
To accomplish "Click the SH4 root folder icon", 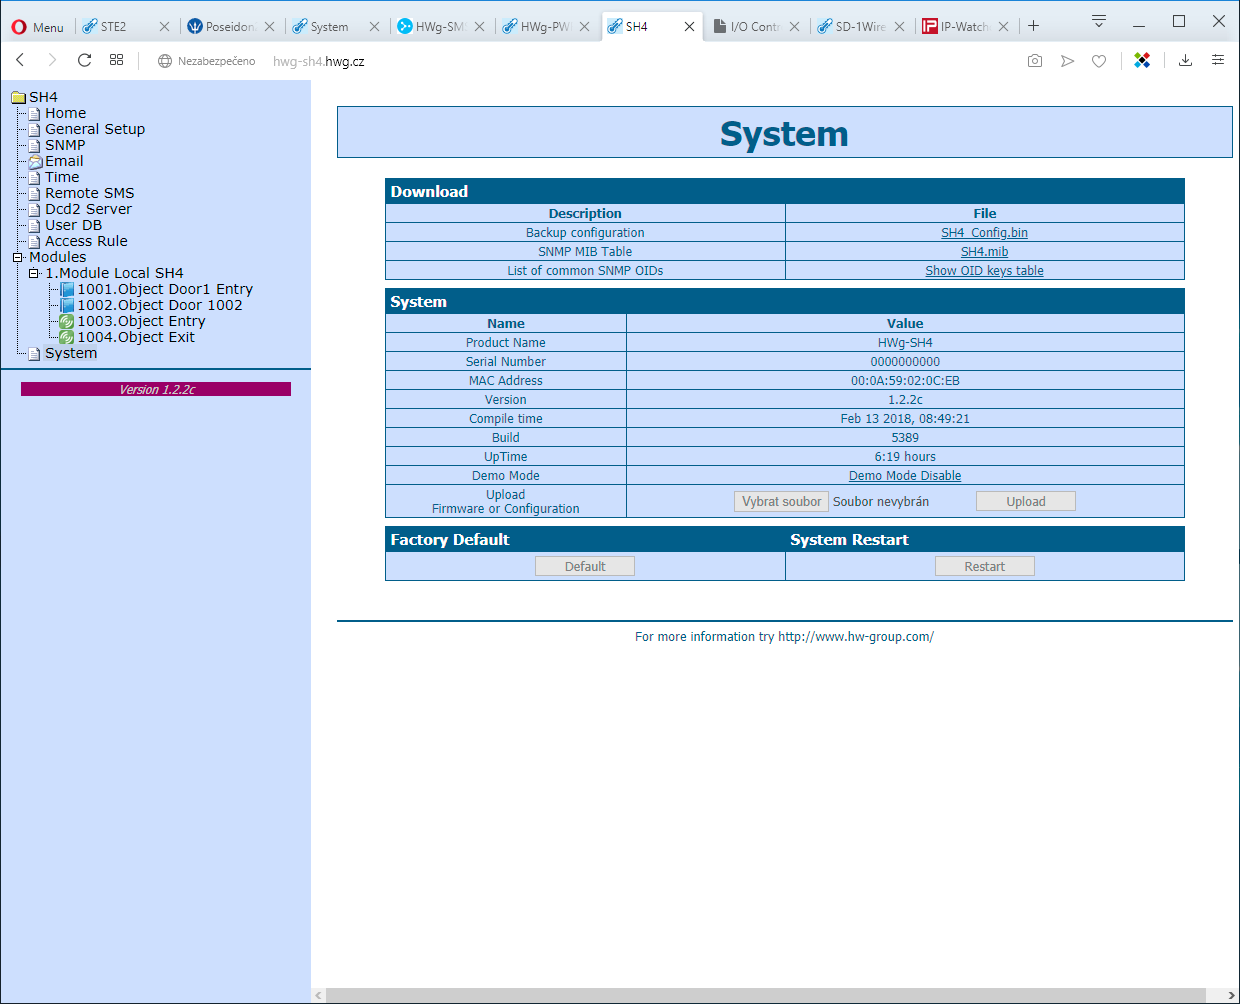I will click(18, 97).
